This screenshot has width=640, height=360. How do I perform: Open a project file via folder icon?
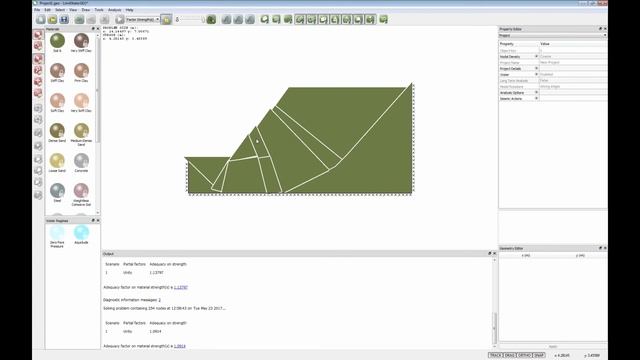coord(52,19)
